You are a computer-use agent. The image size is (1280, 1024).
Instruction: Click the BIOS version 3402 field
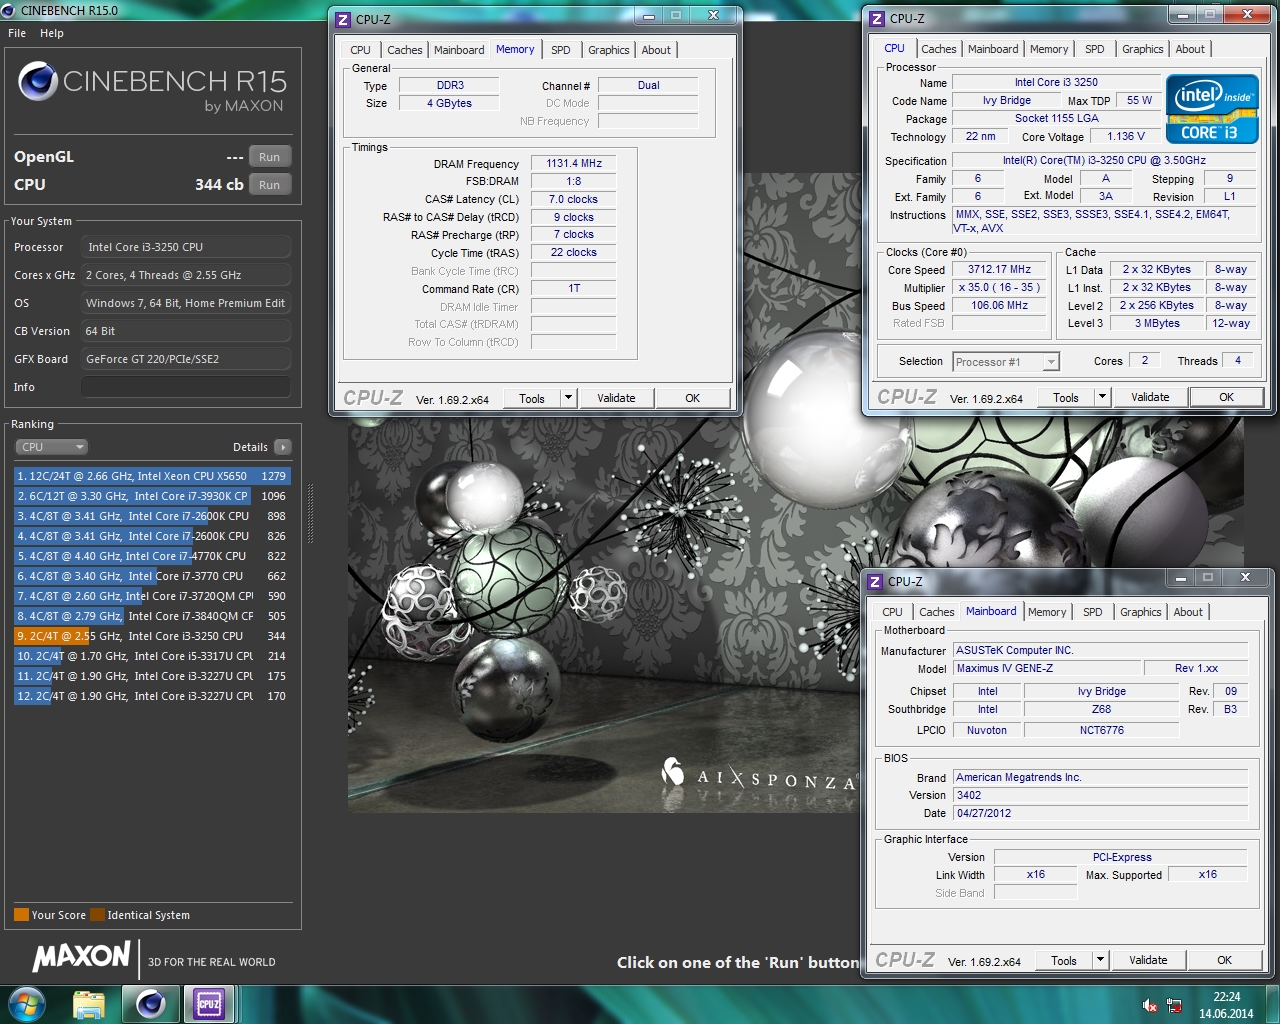(1100, 796)
